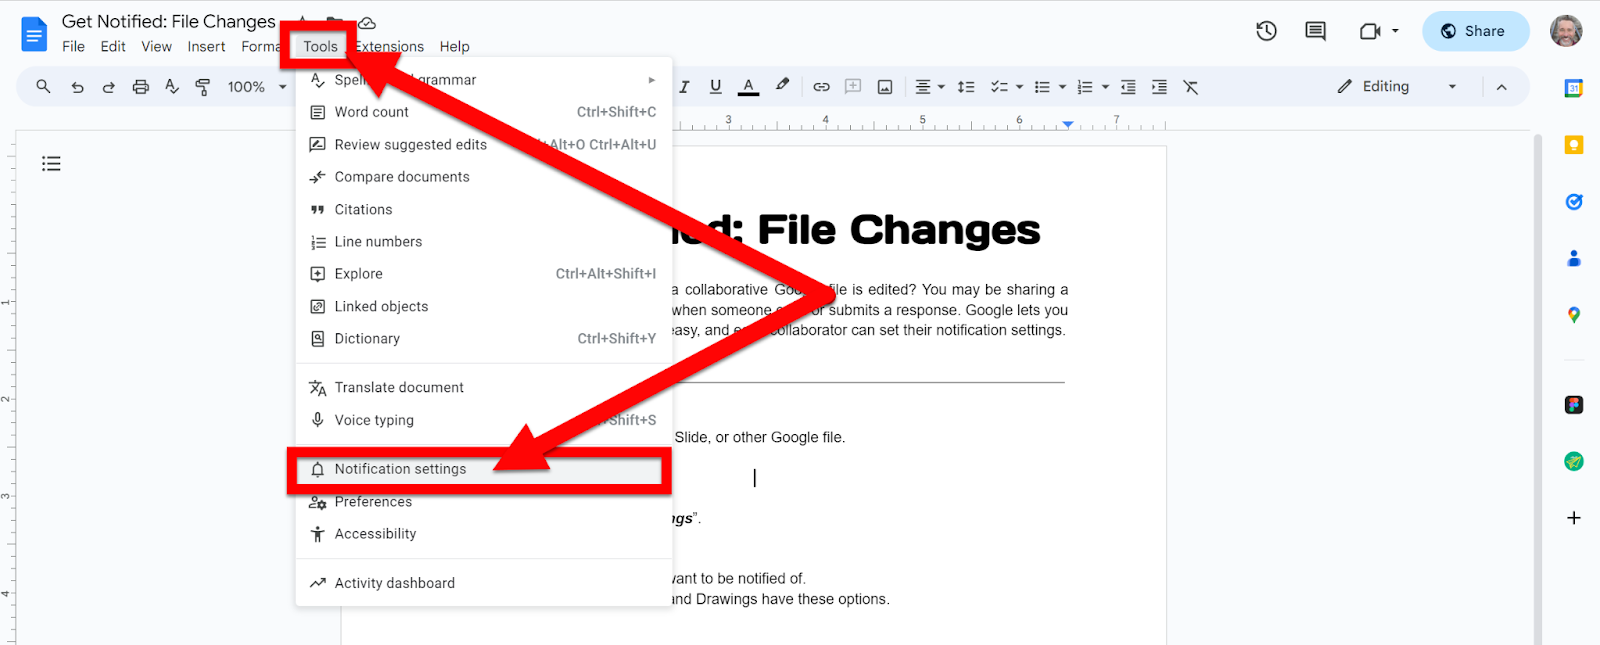This screenshot has width=1600, height=645.
Task: Insert an image
Action: point(885,87)
